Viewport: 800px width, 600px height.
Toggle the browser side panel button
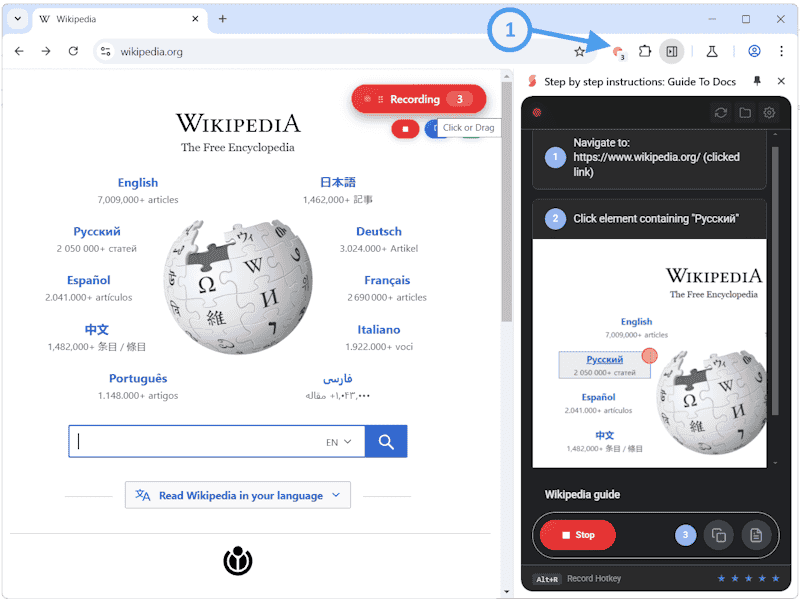pos(672,51)
